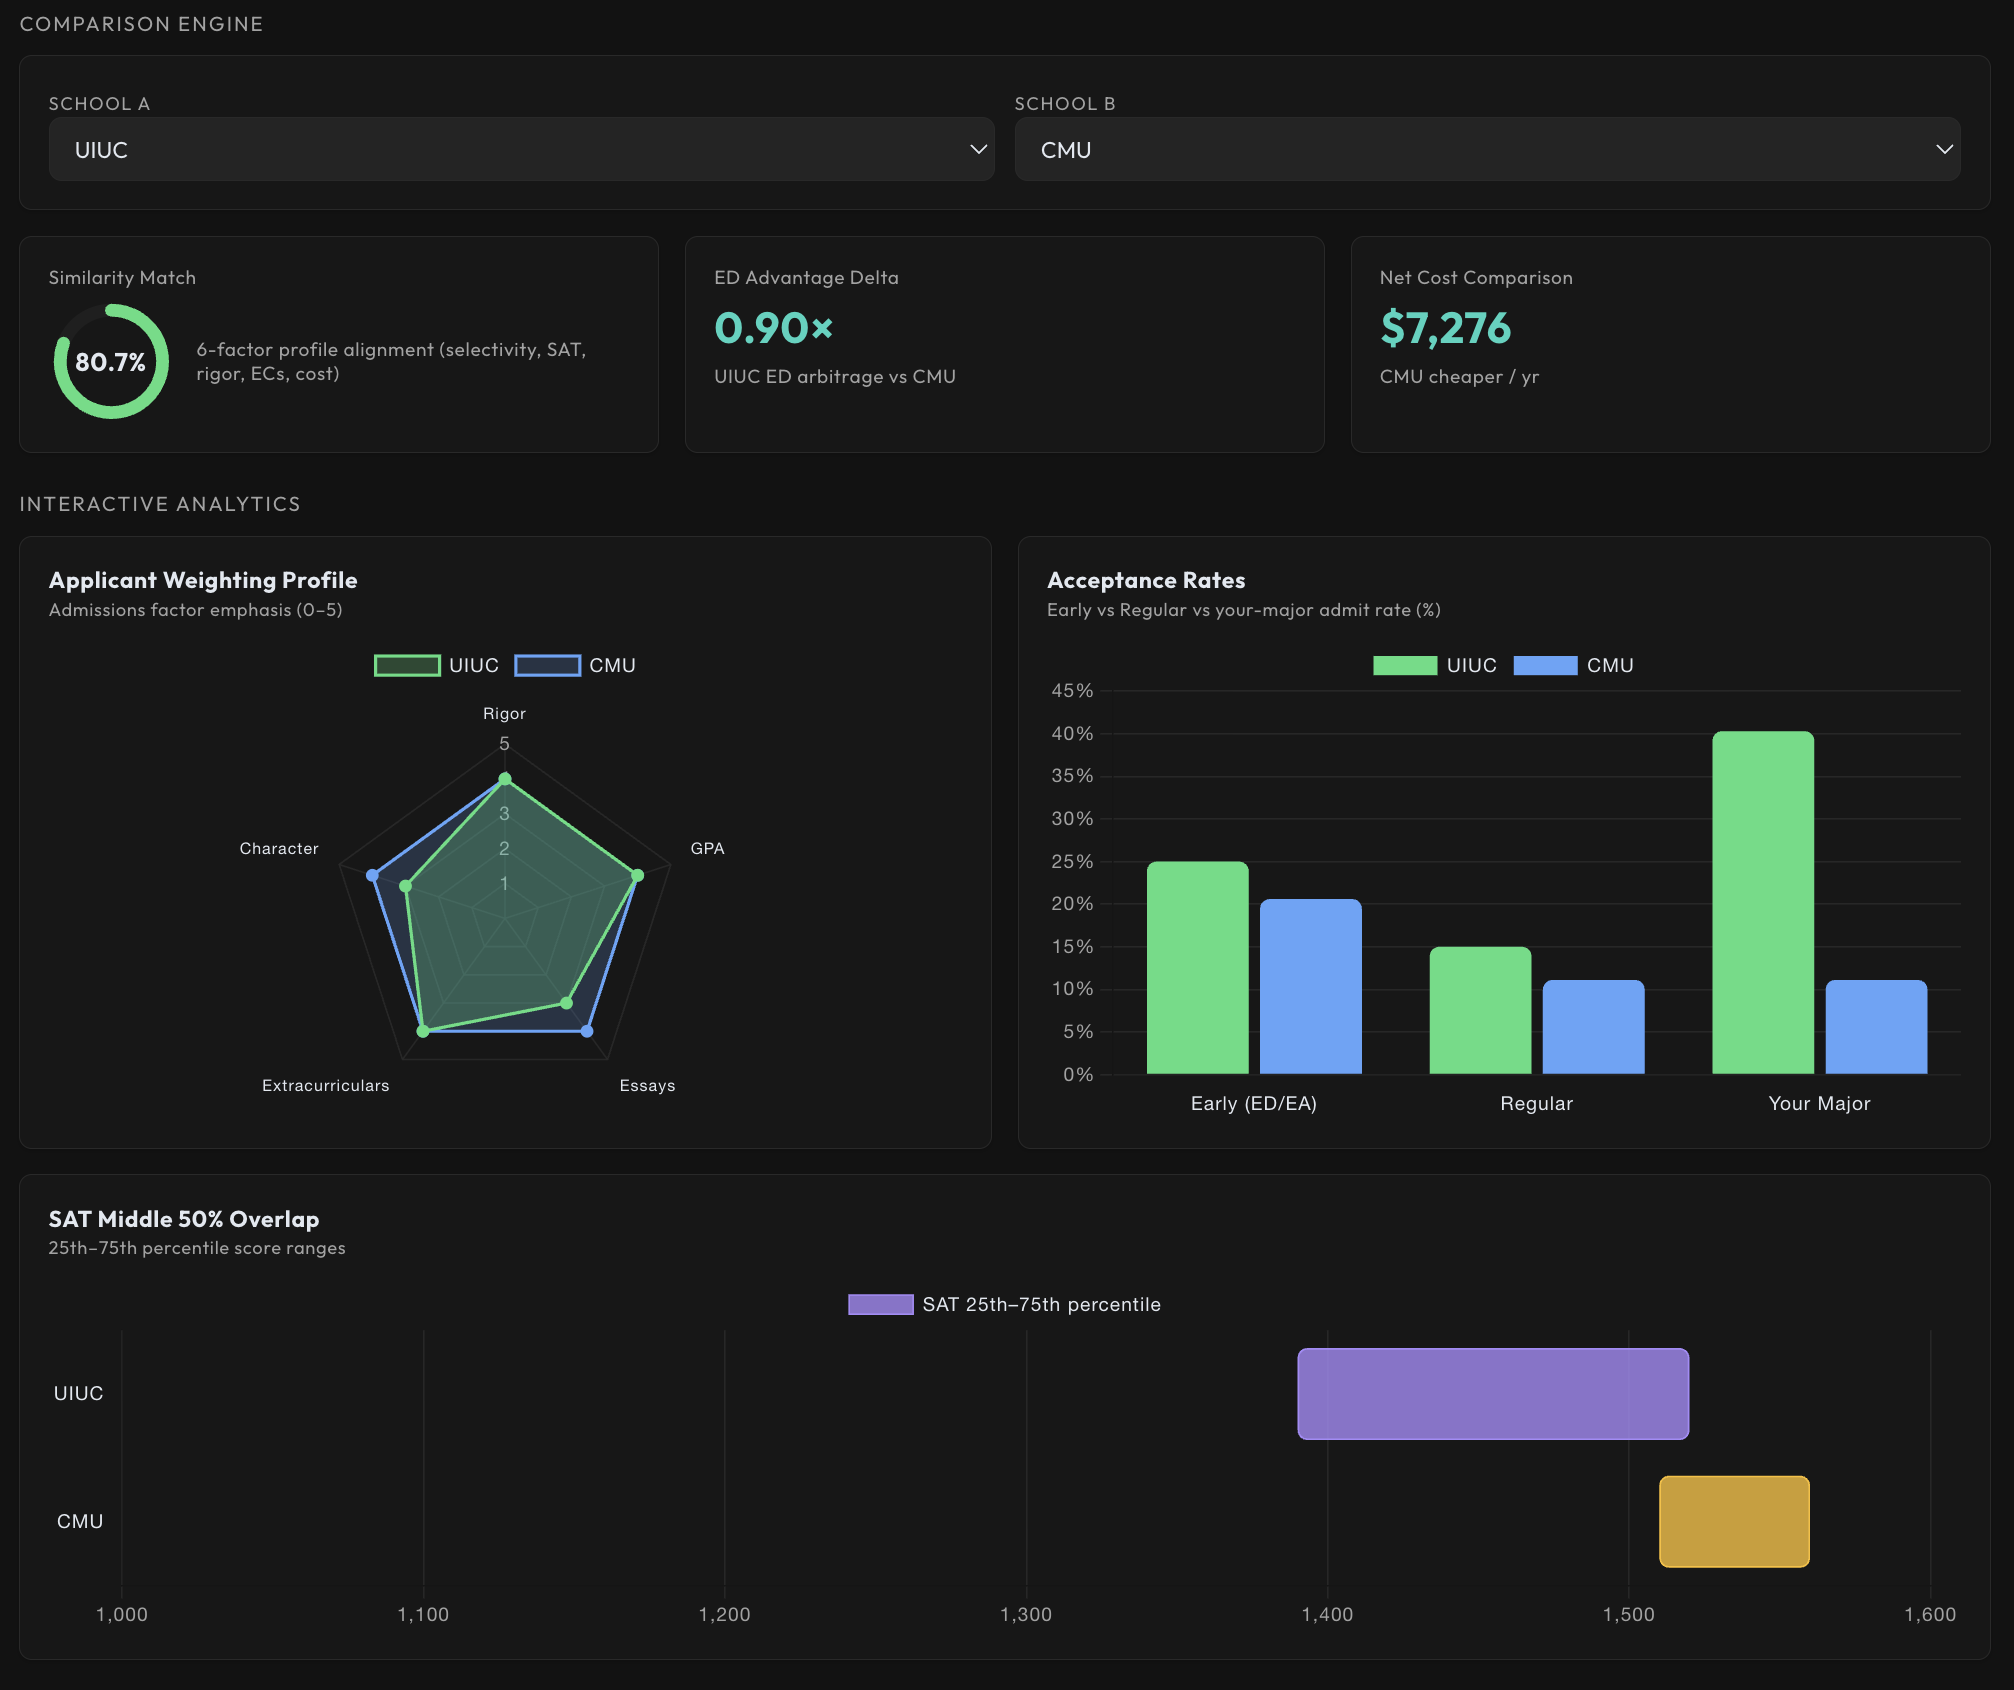Click the UIUC Your Major green bar
The image size is (2014, 1690).
point(1763,902)
